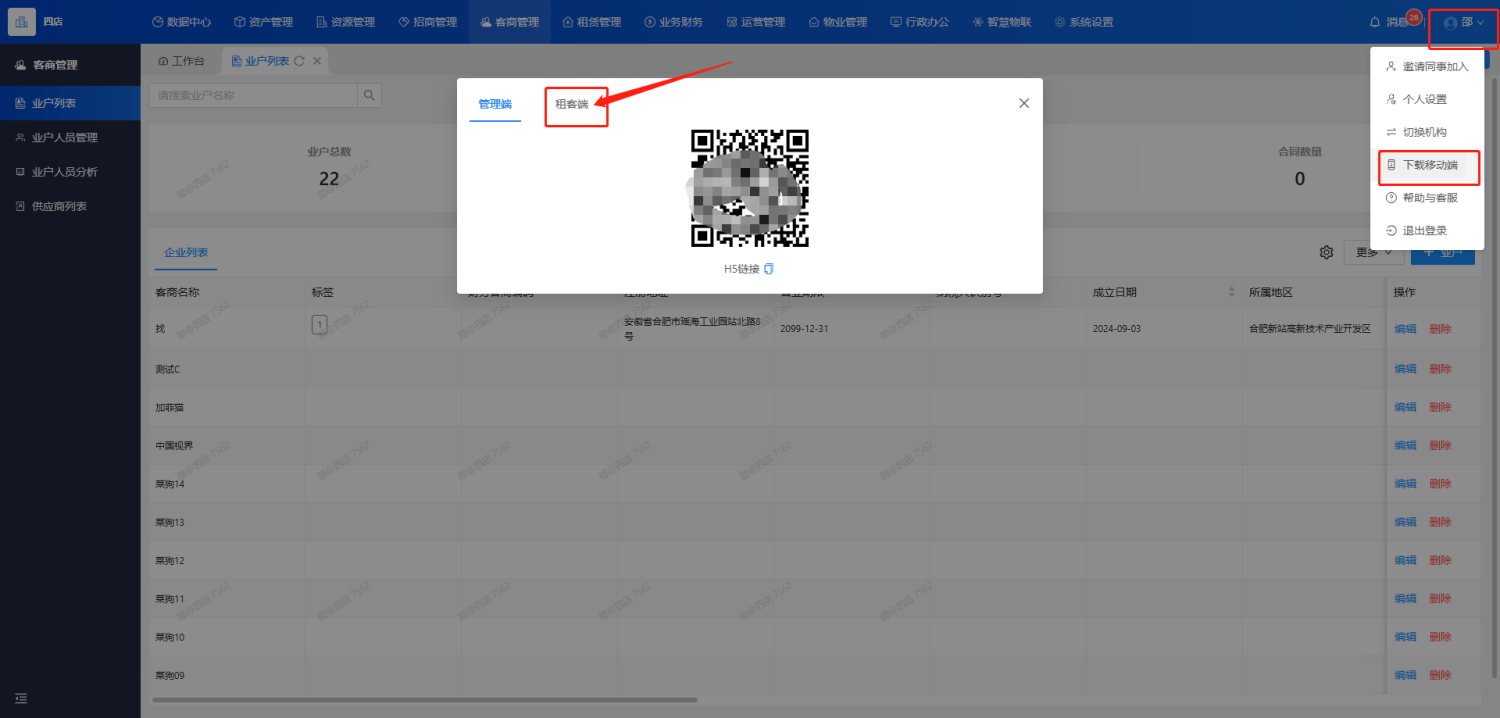The width and height of the screenshot is (1500, 718).
Task: Open 业户列表 in the left sidebar
Action: pos(70,103)
